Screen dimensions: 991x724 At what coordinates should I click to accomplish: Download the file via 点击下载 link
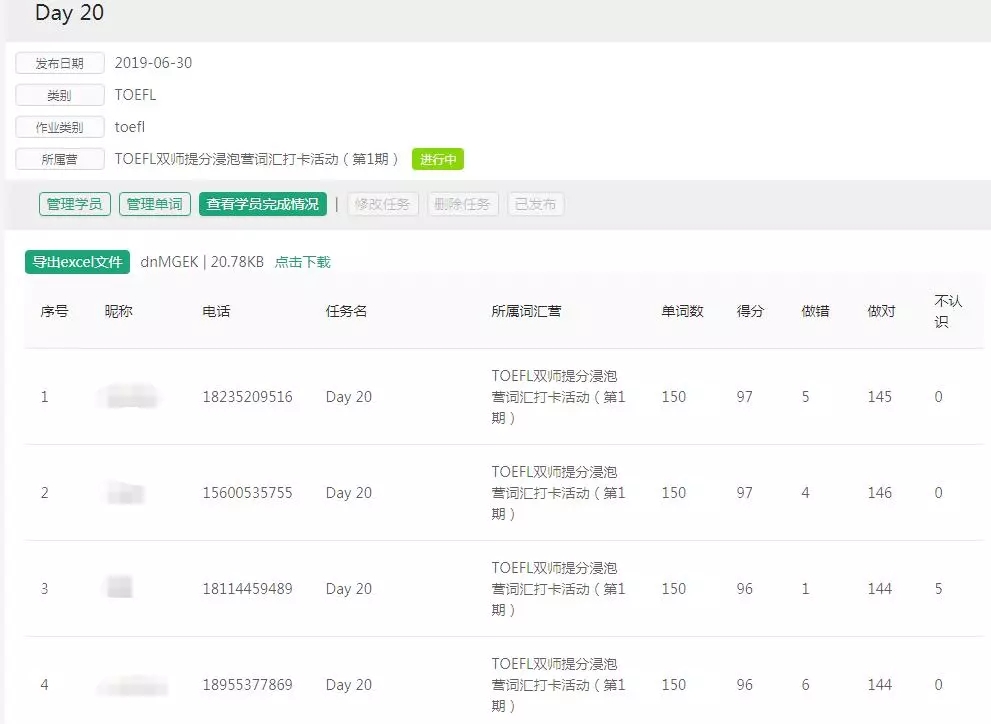(303, 262)
